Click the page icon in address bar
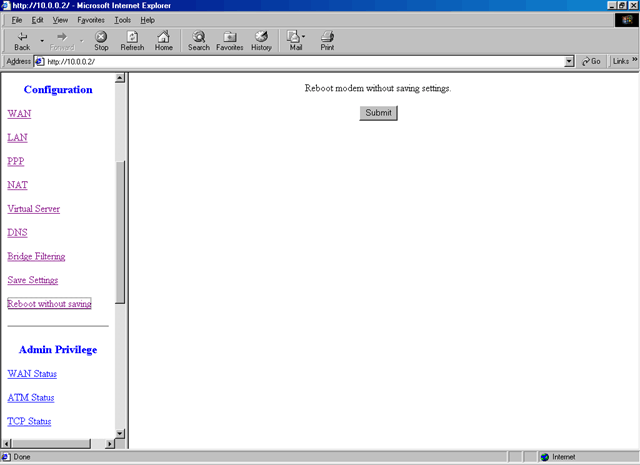This screenshot has height=465, width=640. coord(40,62)
